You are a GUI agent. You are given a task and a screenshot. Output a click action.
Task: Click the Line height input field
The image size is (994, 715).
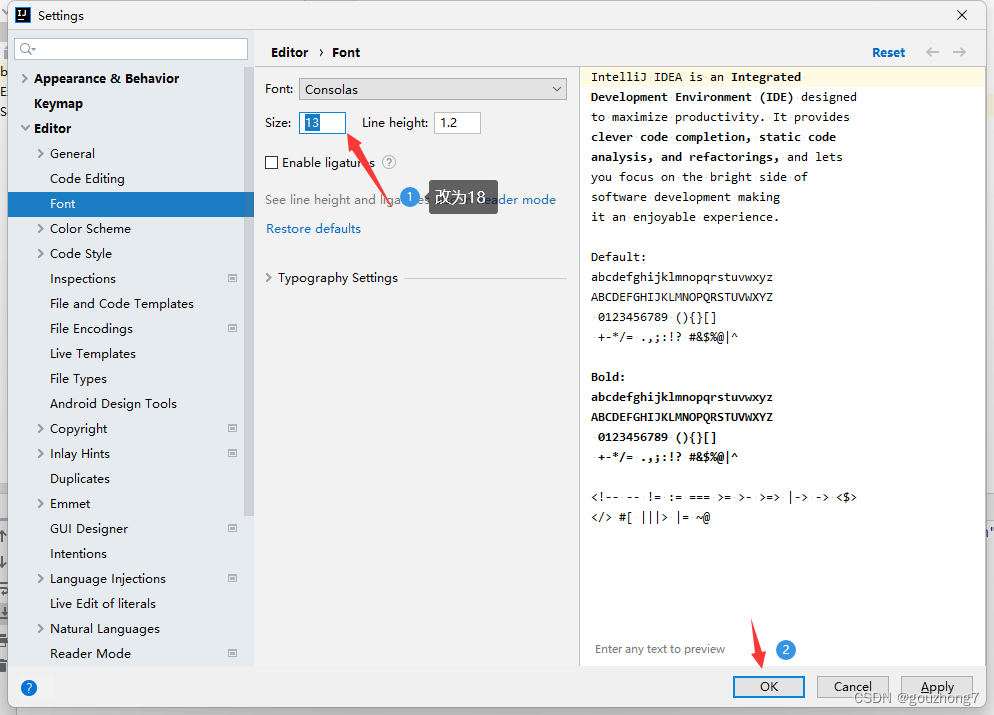pyautogui.click(x=457, y=122)
